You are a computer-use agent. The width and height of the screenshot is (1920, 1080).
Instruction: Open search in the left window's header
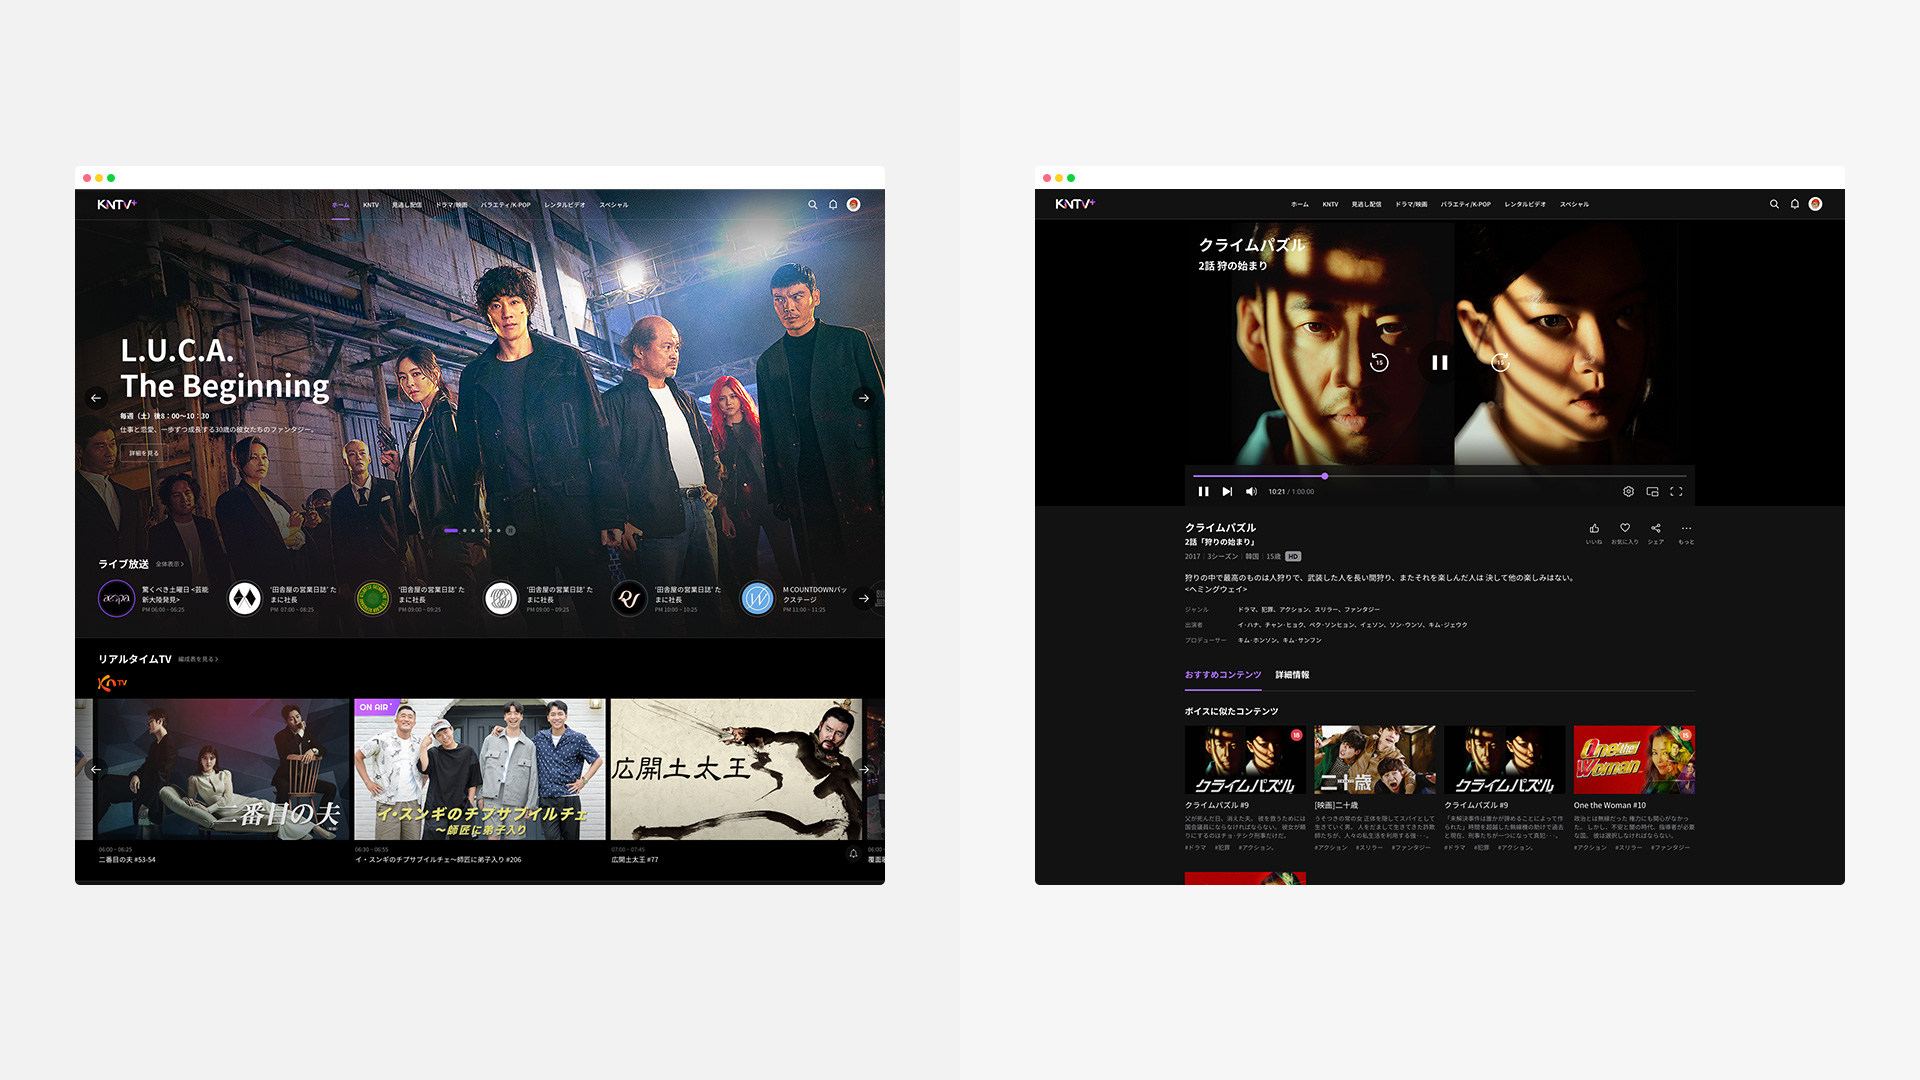click(813, 205)
